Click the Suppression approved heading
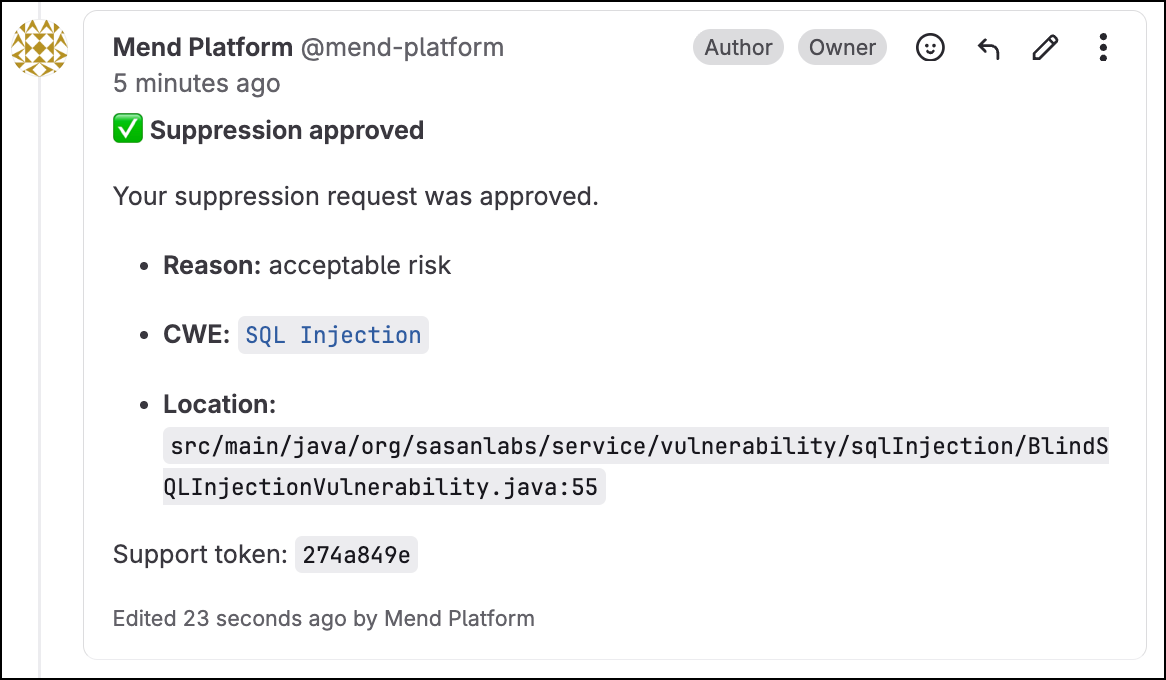This screenshot has width=1166, height=680. click(x=287, y=130)
